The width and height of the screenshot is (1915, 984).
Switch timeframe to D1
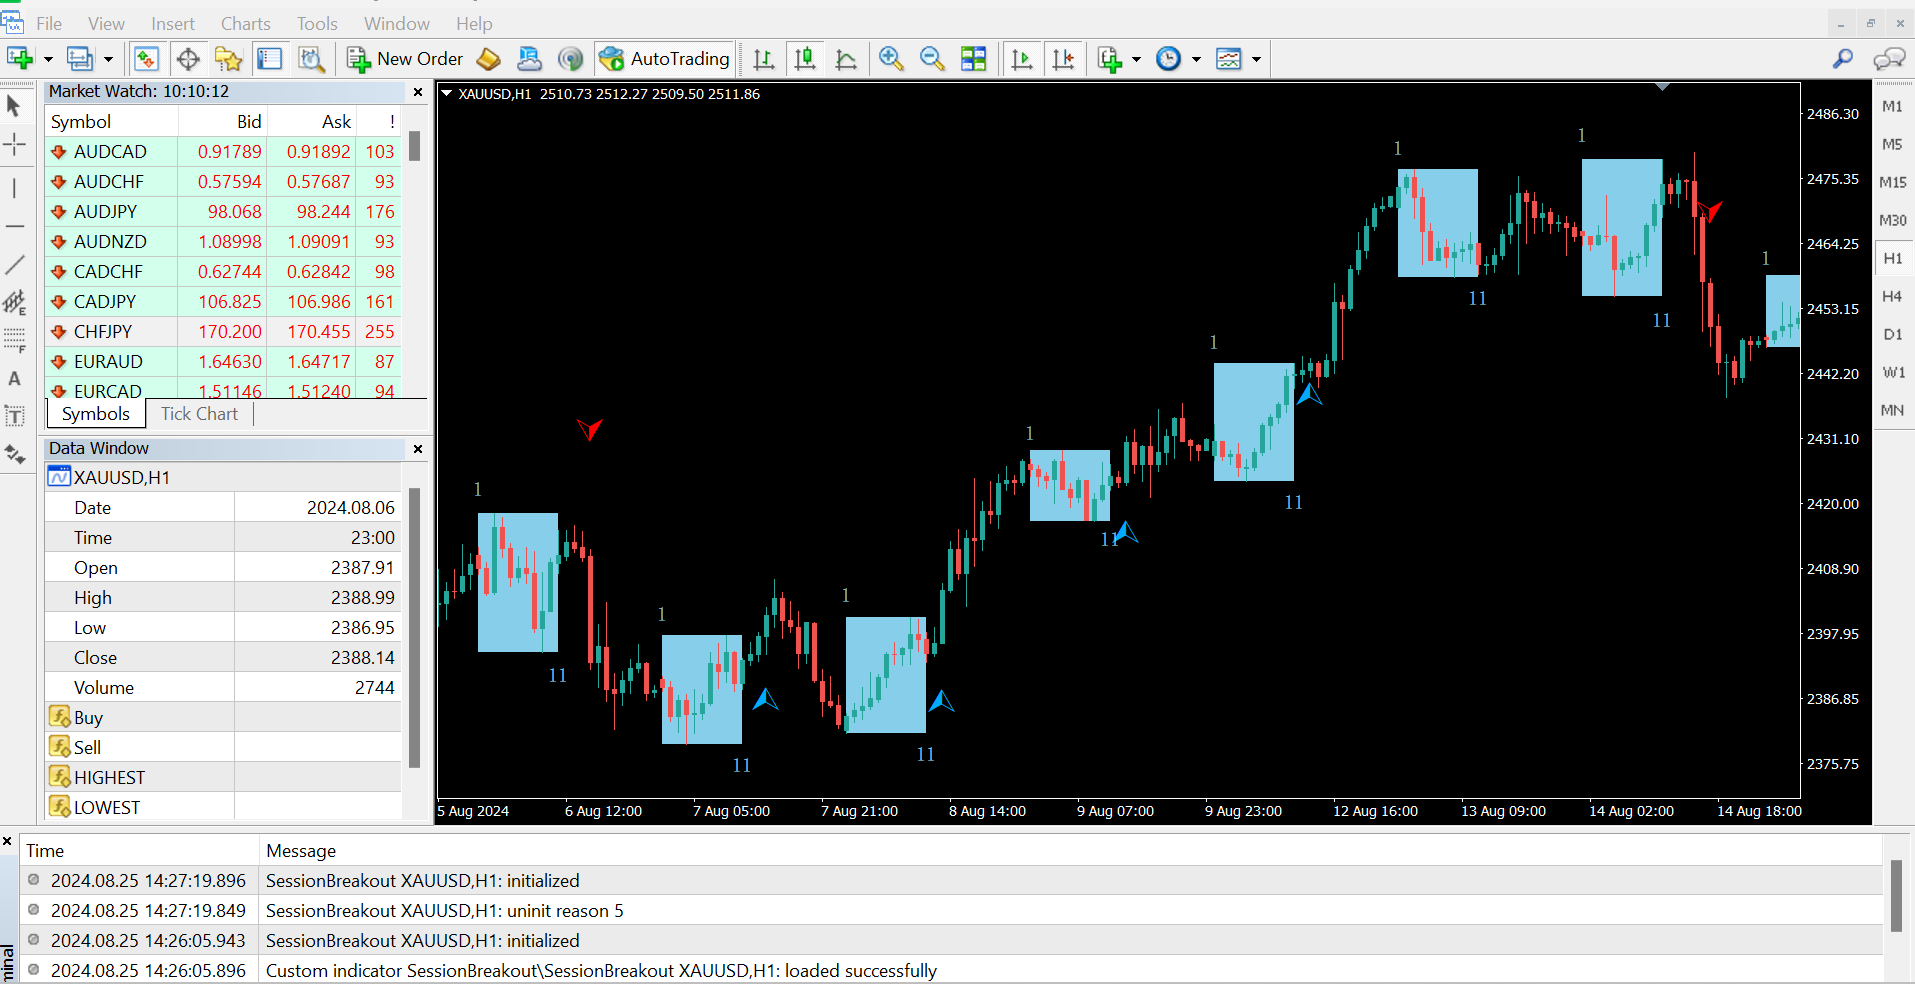click(x=1893, y=334)
